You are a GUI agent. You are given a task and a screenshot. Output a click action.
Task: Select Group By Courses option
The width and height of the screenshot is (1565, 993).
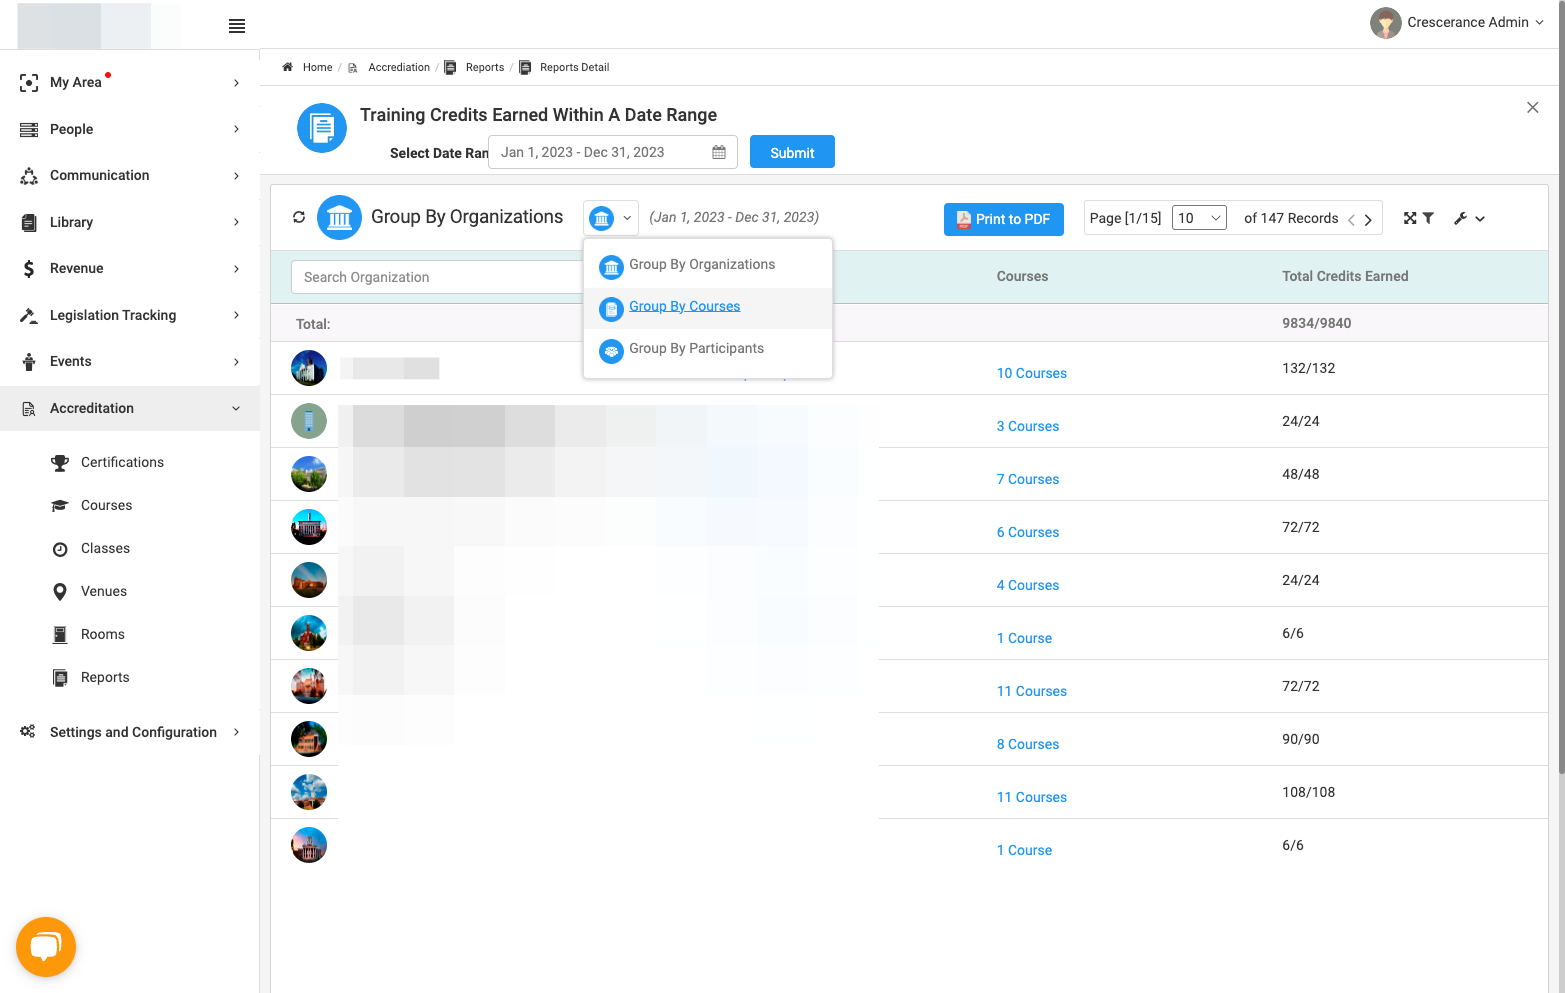point(708,307)
